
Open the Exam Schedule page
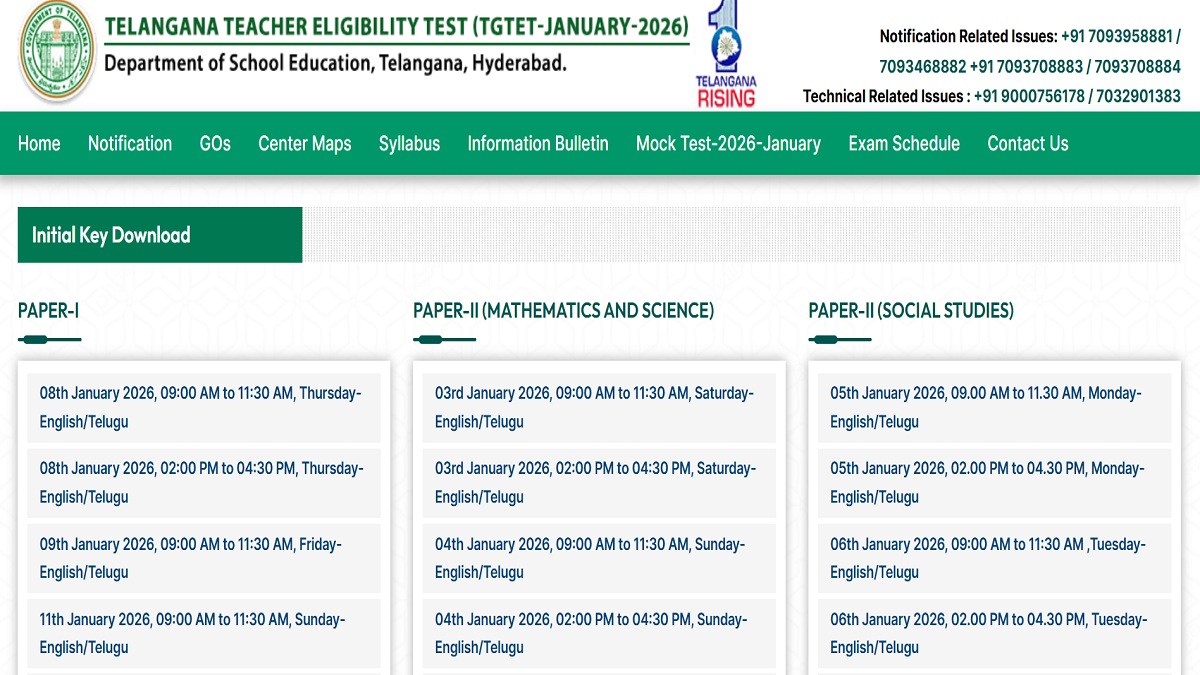pyautogui.click(x=903, y=143)
